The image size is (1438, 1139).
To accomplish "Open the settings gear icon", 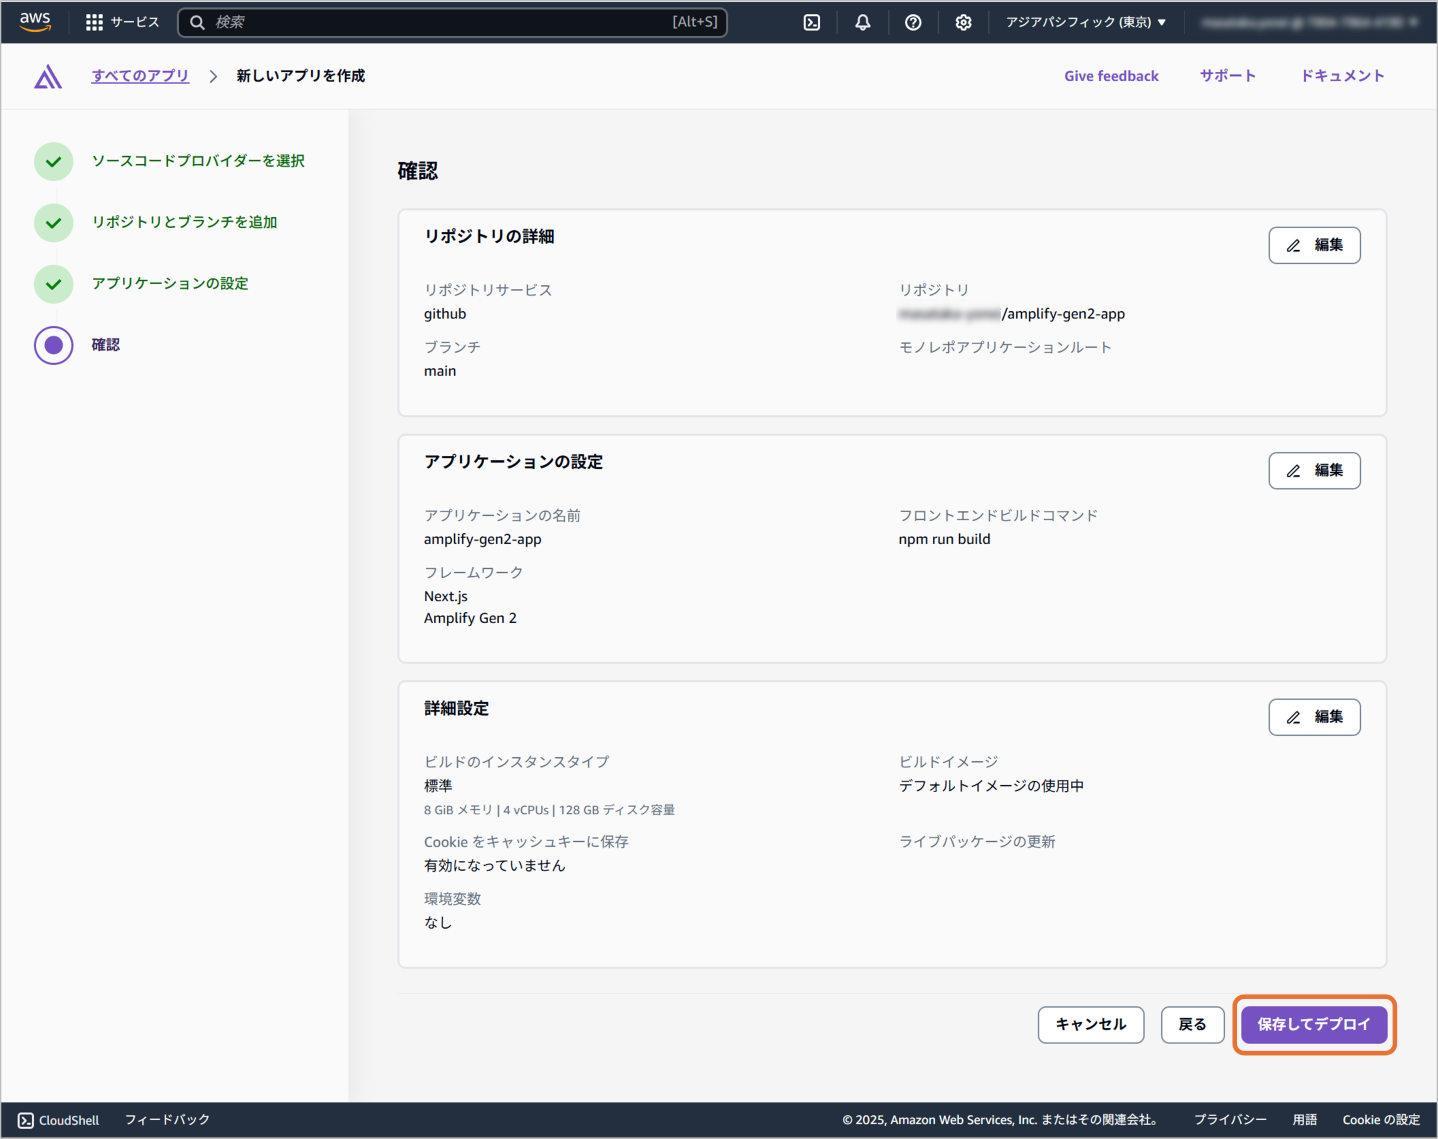I will coord(963,22).
